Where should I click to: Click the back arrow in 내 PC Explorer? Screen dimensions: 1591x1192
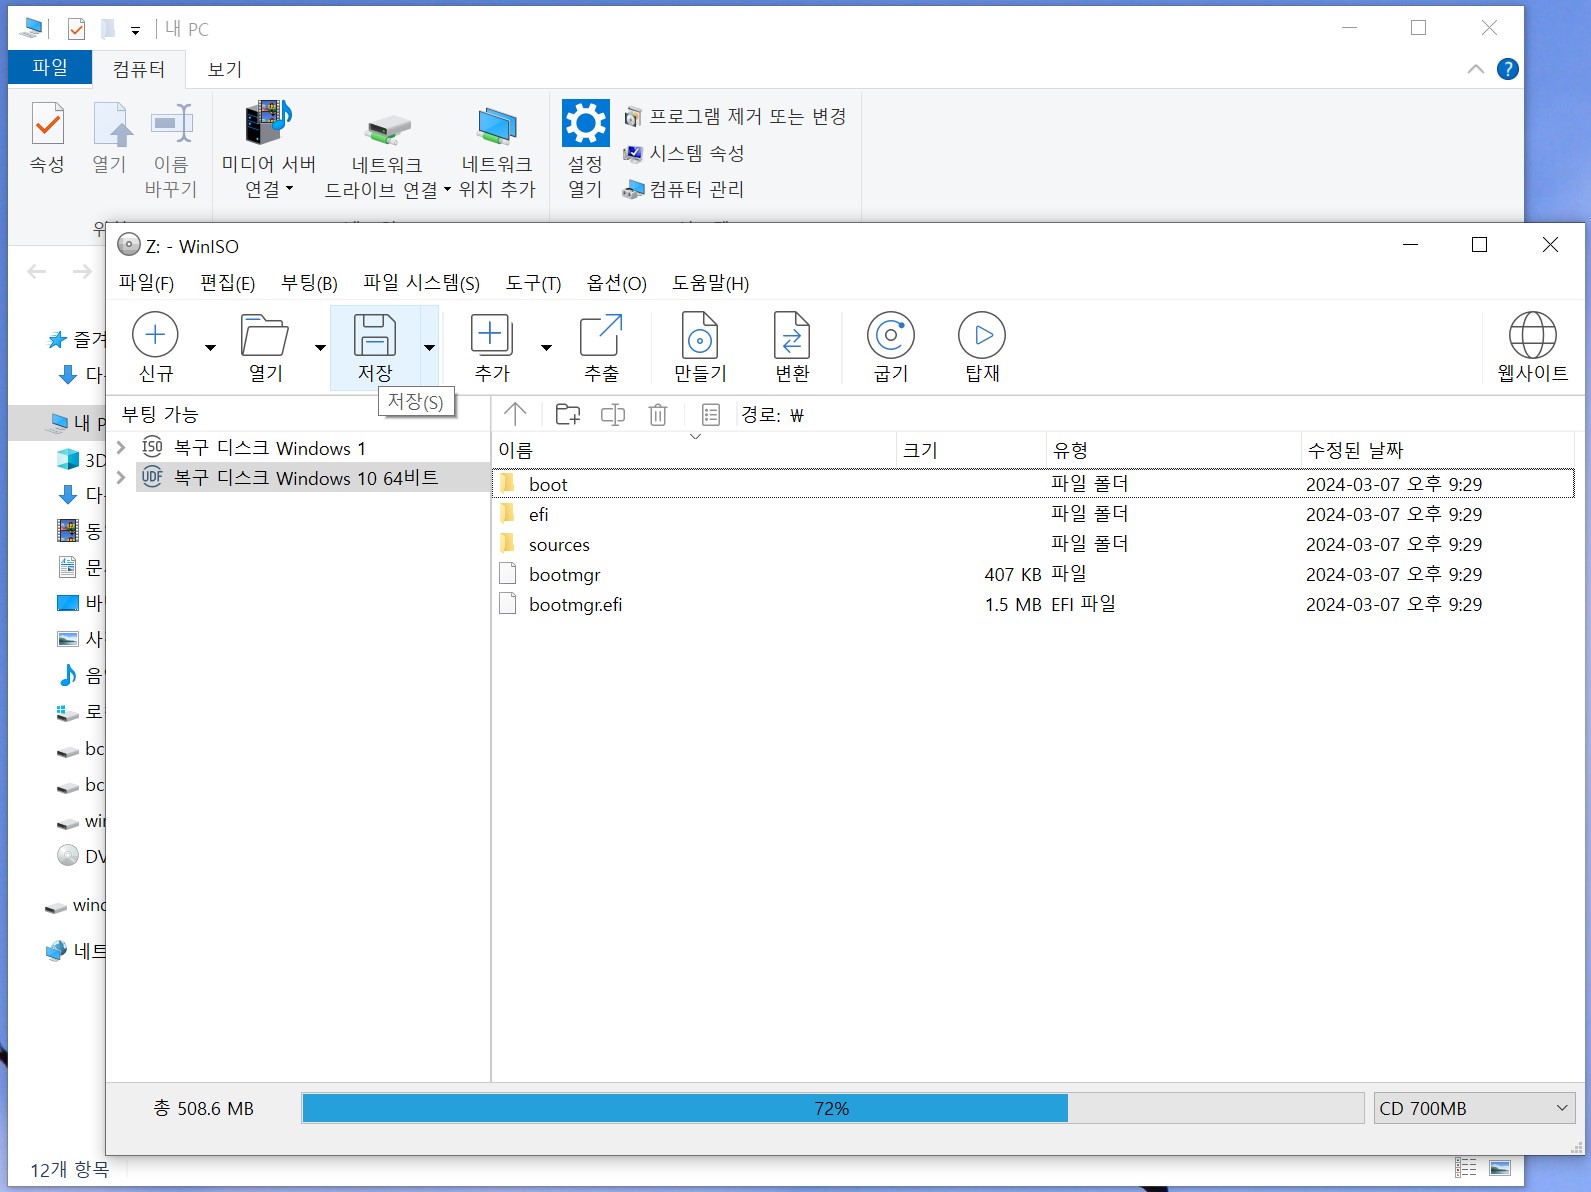coord(37,271)
